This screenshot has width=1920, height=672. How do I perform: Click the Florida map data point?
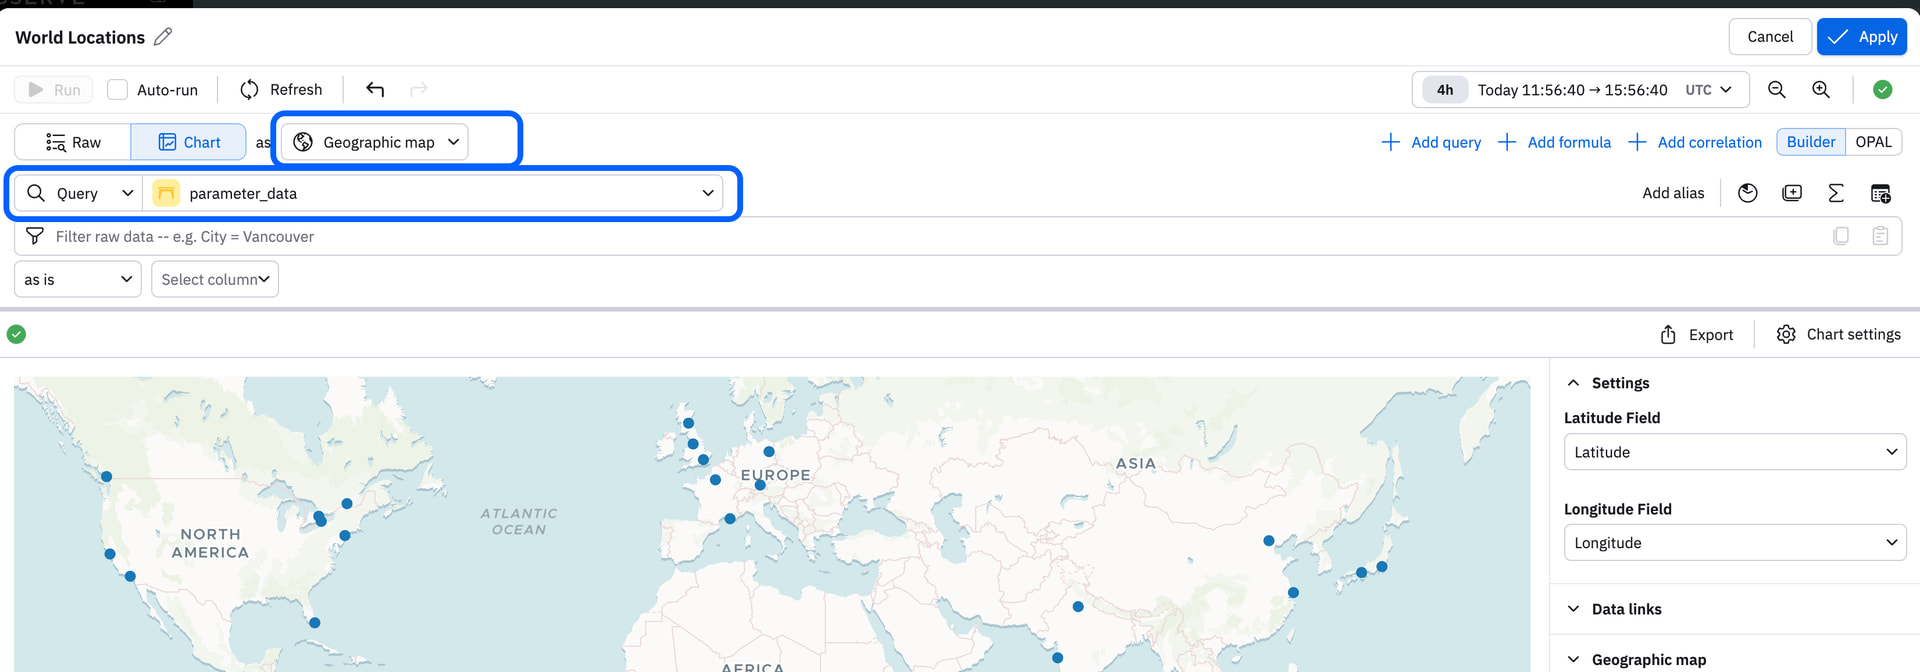click(315, 623)
